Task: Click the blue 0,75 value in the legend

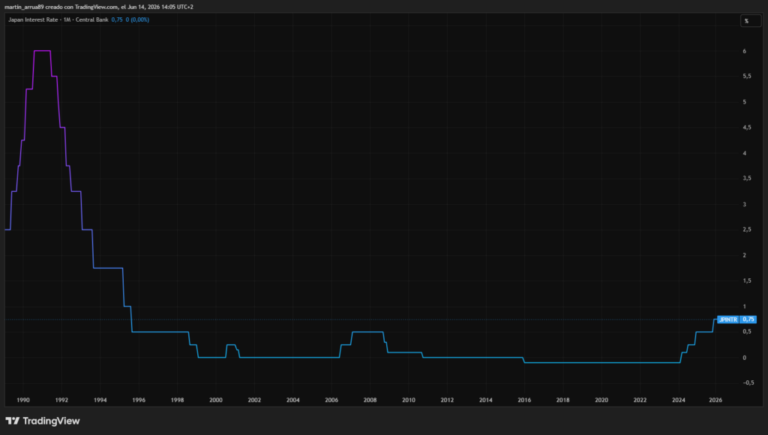Action: (x=117, y=20)
